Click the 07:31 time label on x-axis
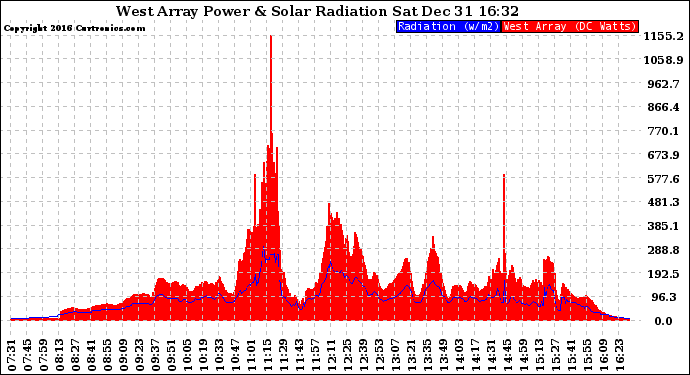690x375 pixels. click(12, 355)
